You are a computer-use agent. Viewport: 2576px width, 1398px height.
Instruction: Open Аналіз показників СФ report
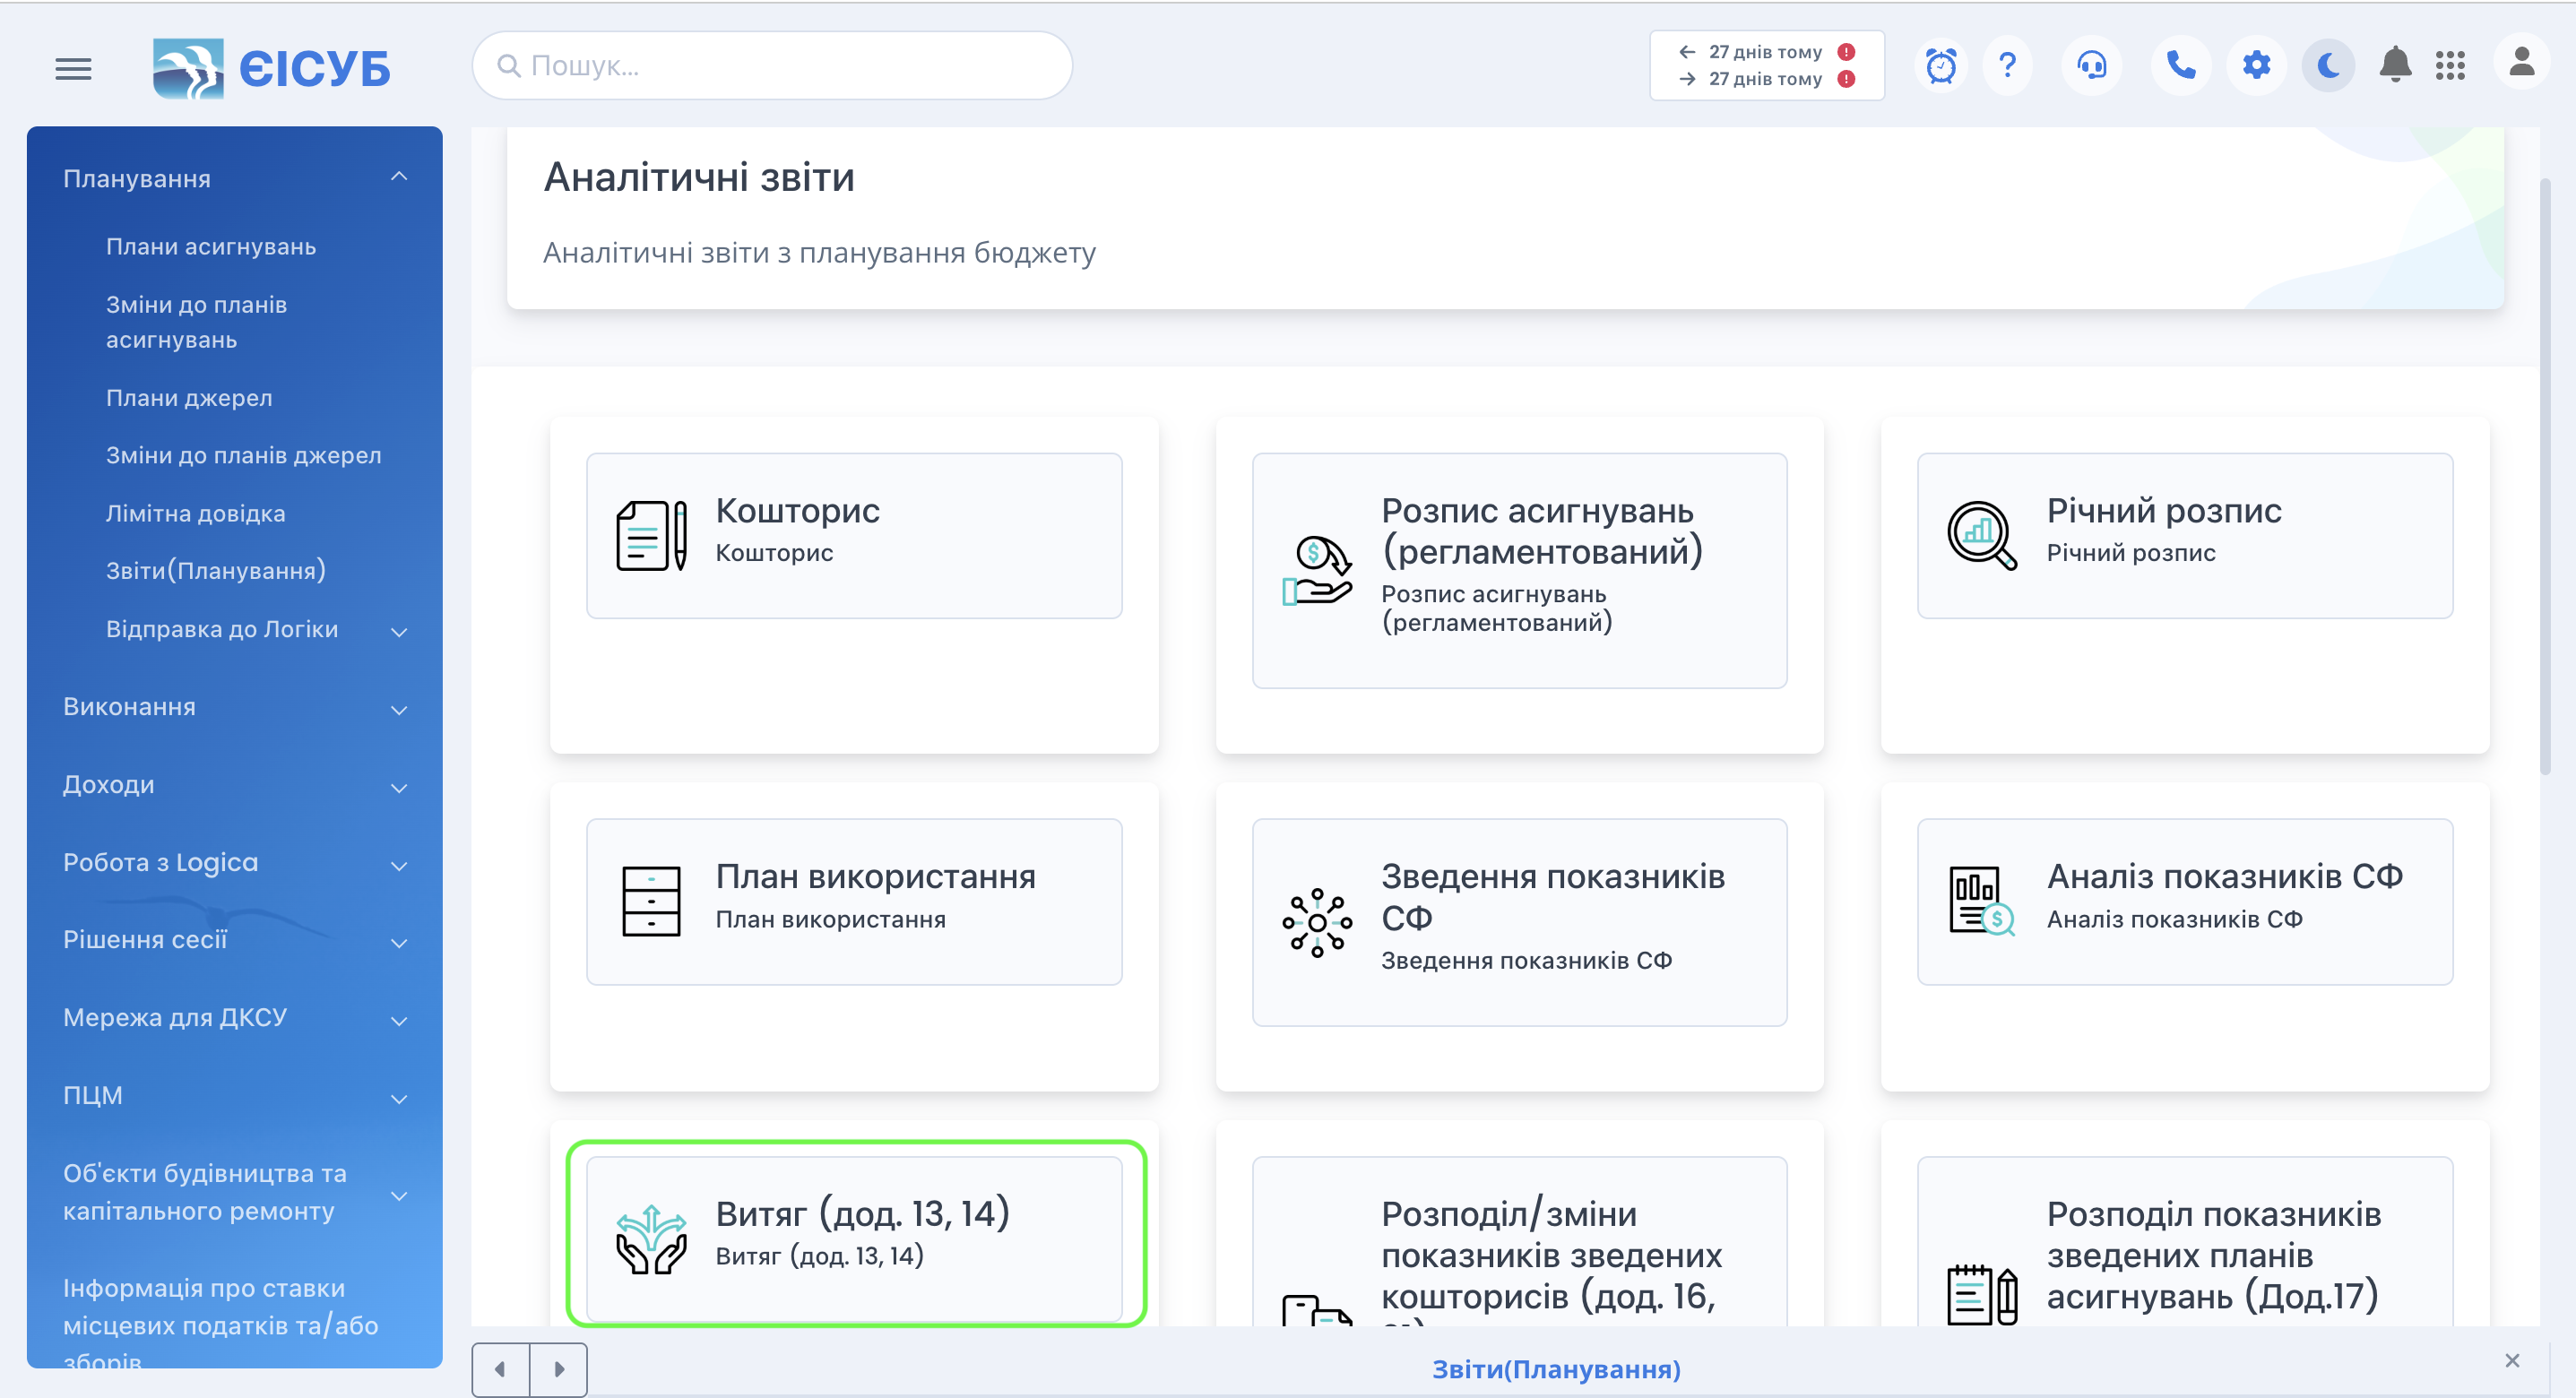pyautogui.click(x=2184, y=901)
